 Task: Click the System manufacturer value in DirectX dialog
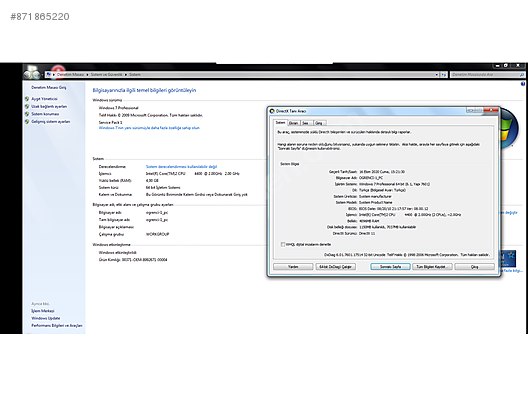click(375, 196)
